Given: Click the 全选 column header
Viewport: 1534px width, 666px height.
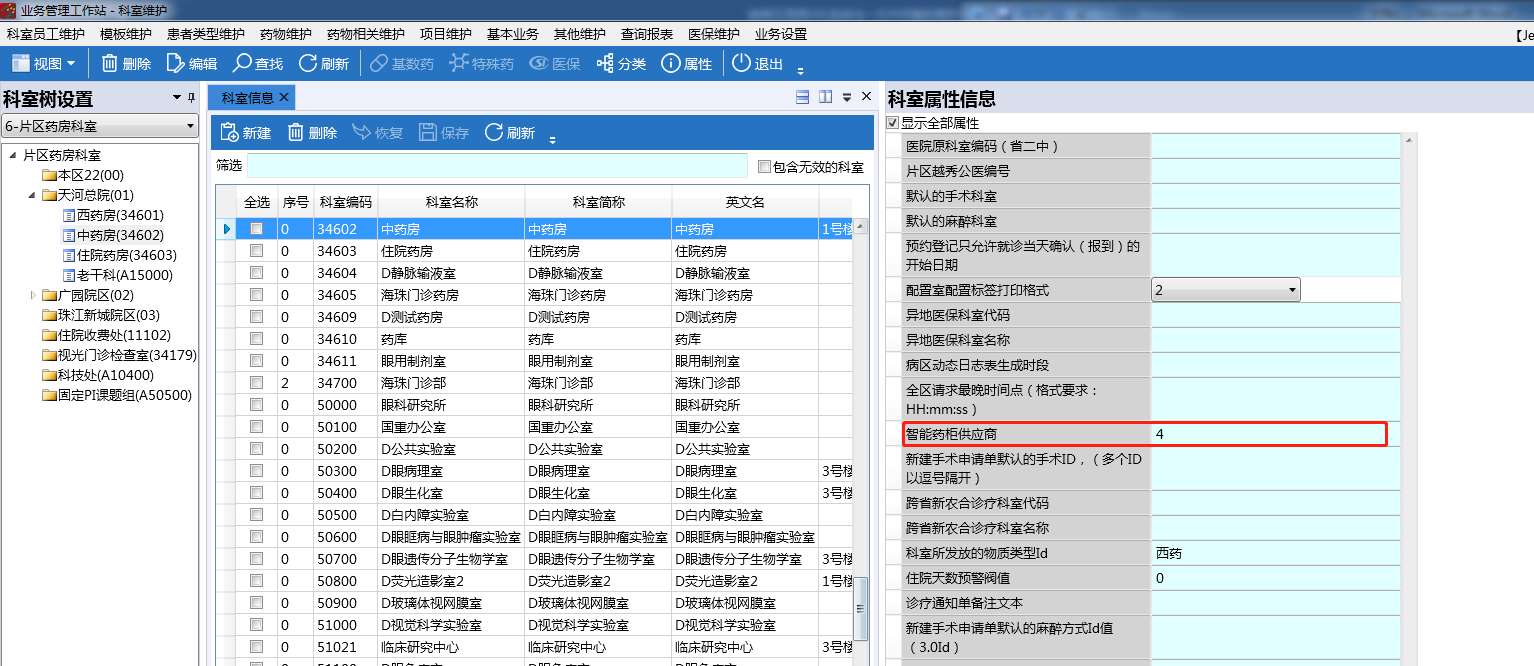Looking at the screenshot, I should [257, 202].
